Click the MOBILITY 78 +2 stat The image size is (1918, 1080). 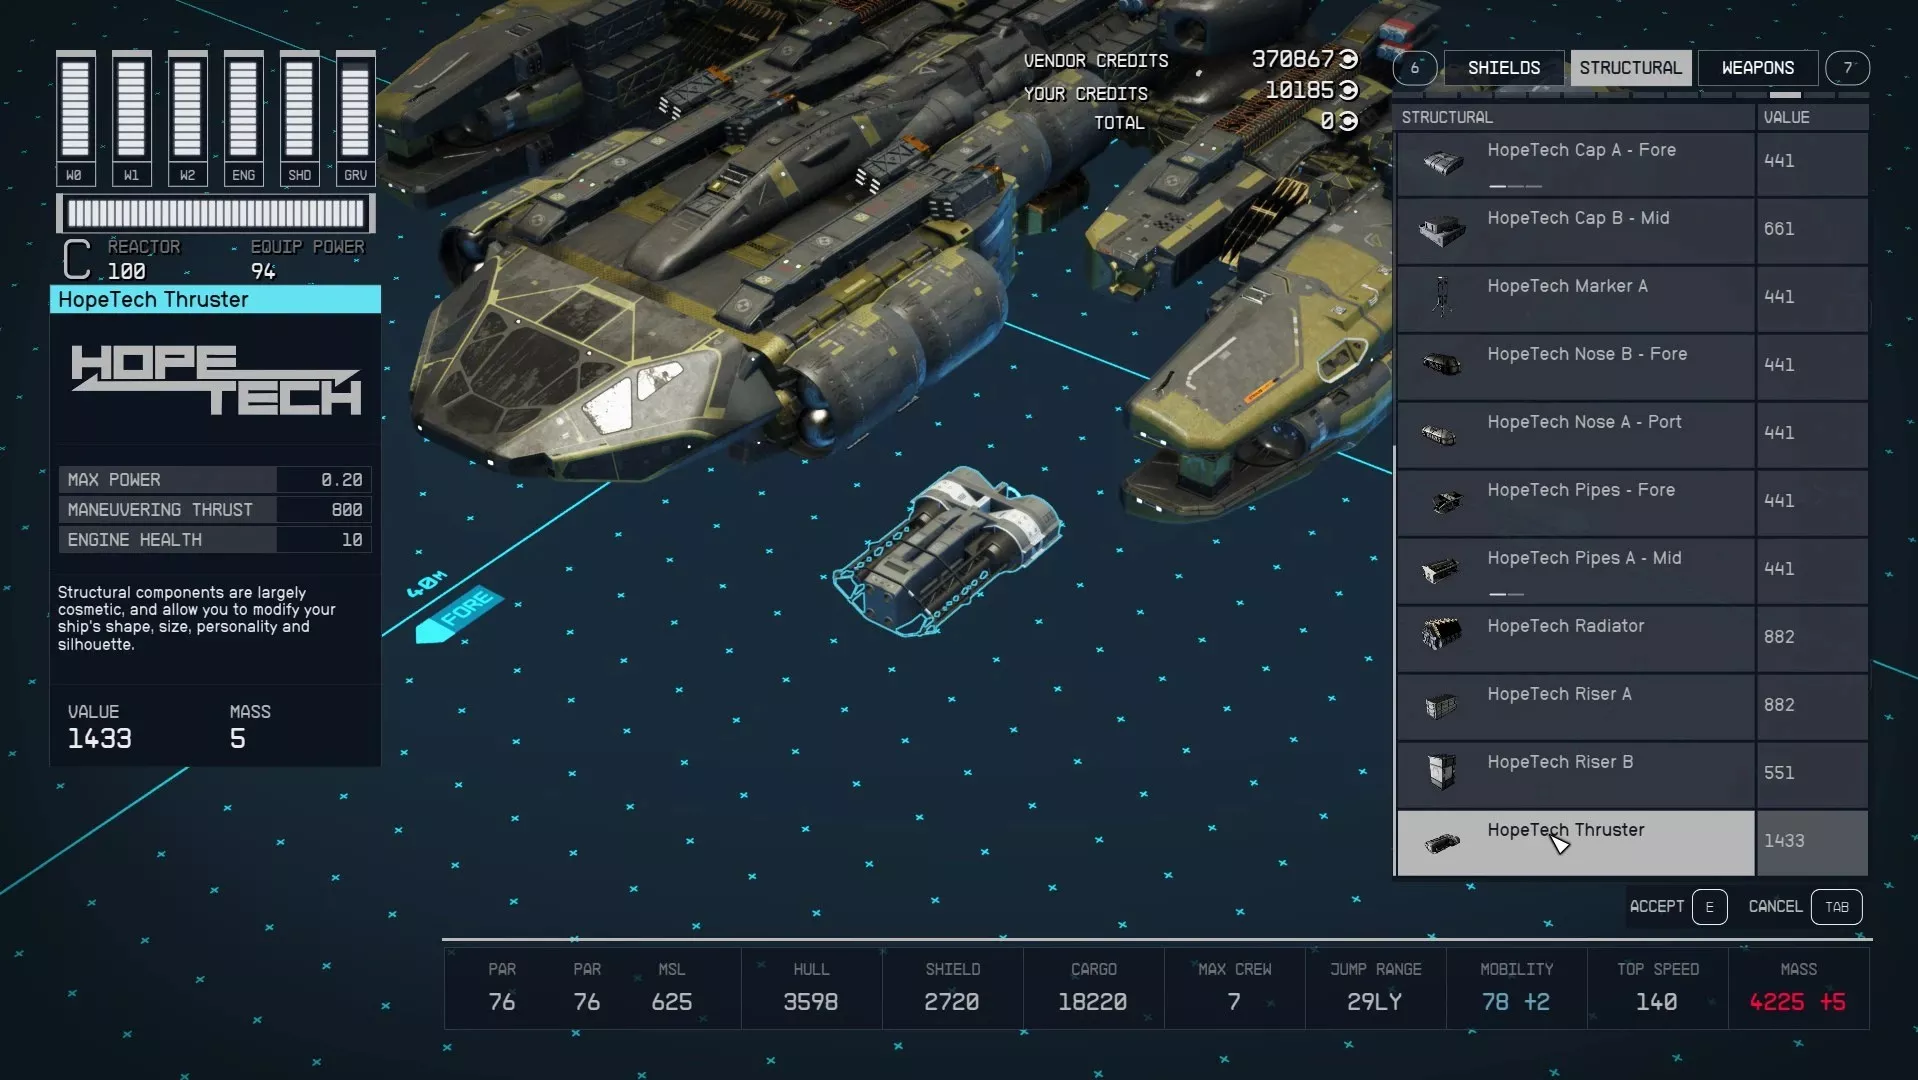tap(1516, 988)
